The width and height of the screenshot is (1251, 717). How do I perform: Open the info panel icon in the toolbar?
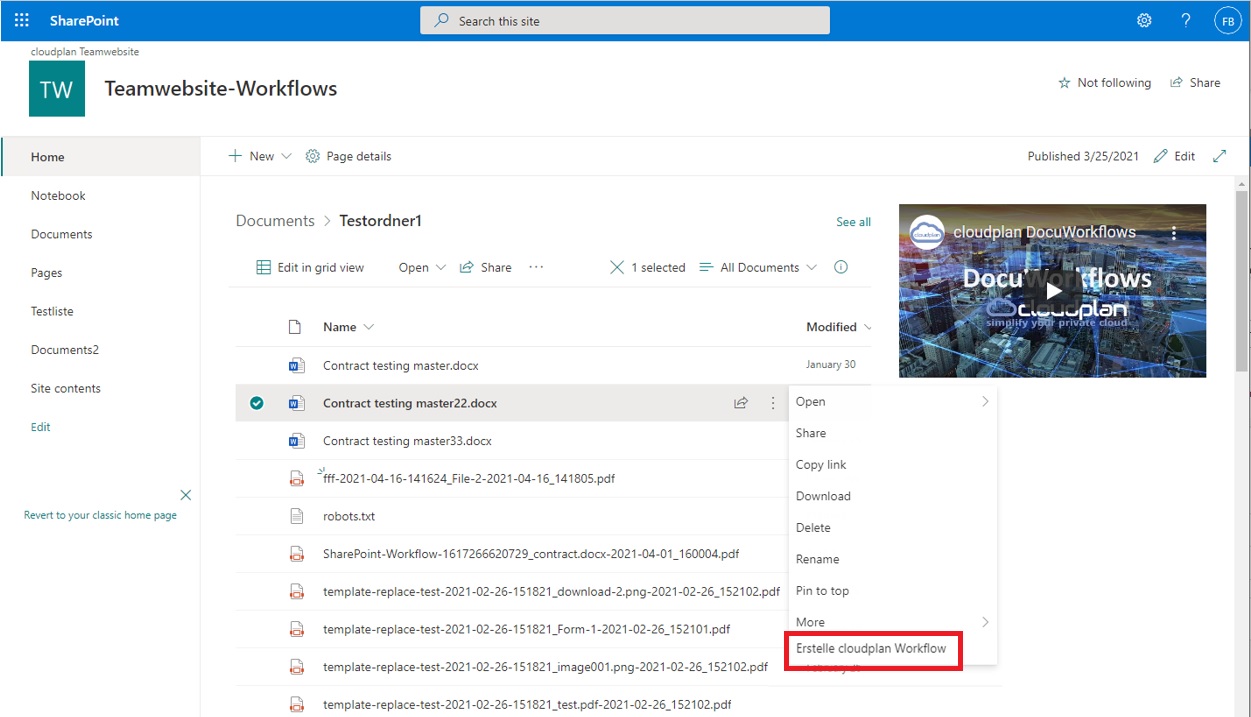[x=841, y=267]
